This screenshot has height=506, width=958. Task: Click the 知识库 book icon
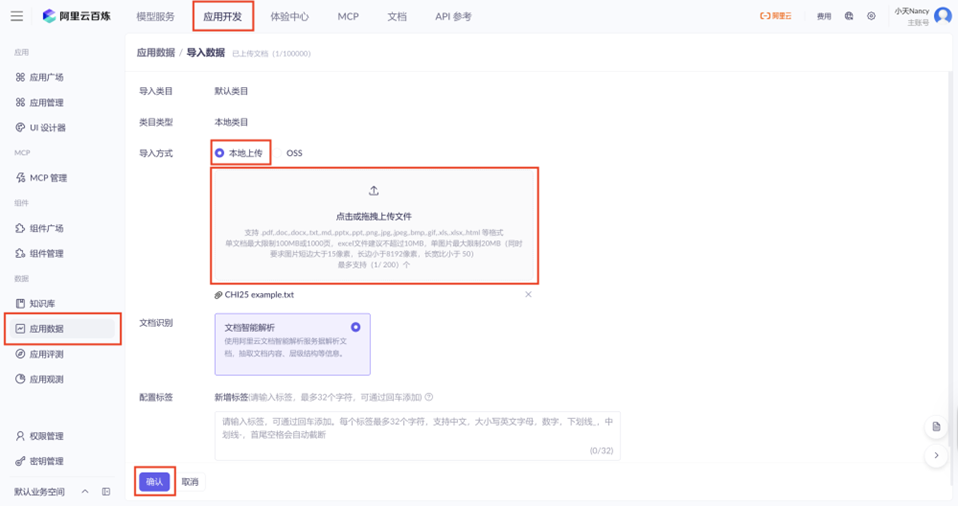click(20, 304)
